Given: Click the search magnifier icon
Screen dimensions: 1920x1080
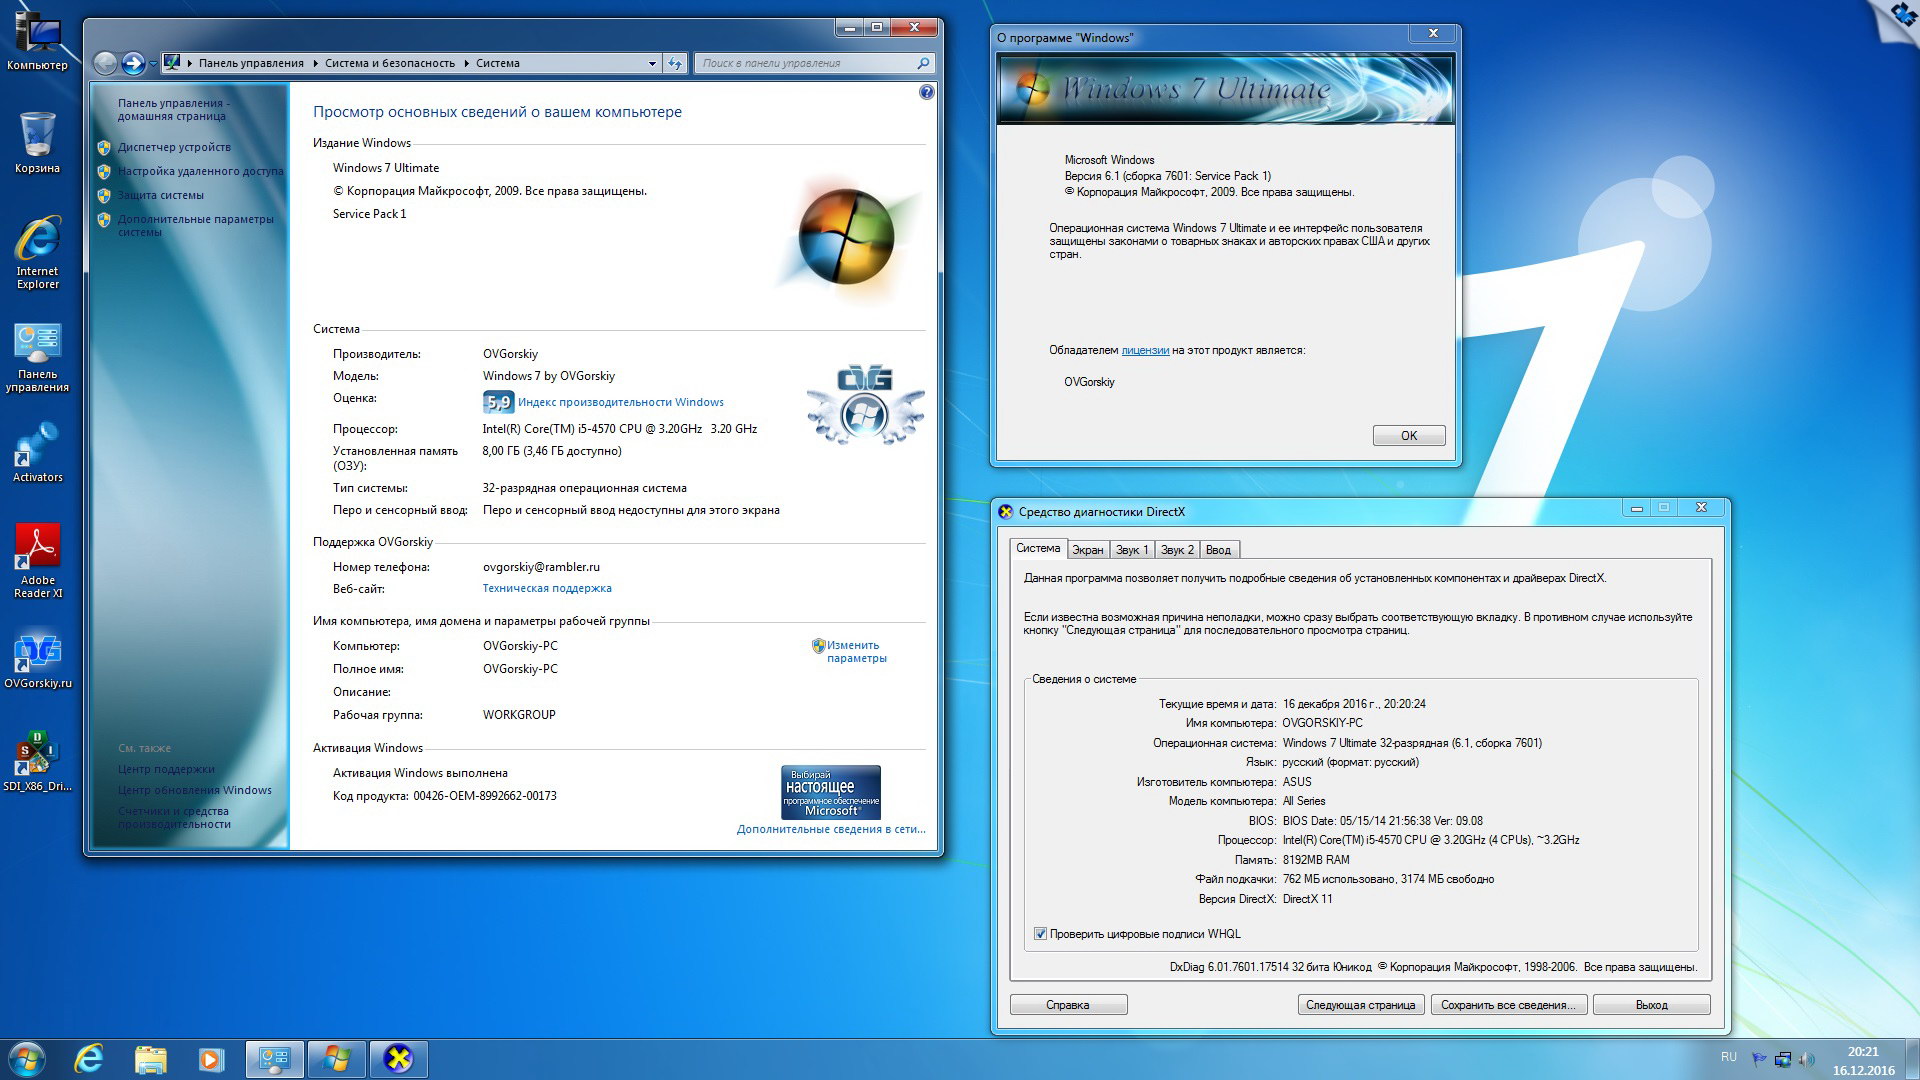Looking at the screenshot, I should 923,63.
